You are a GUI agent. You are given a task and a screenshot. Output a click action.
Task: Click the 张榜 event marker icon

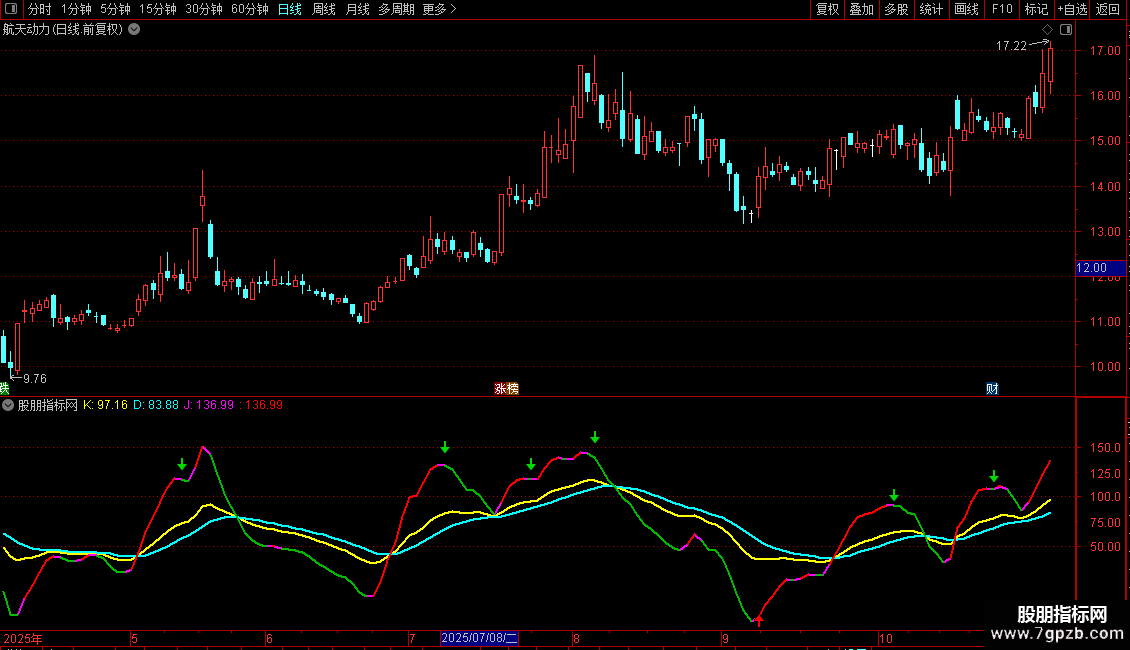506,388
